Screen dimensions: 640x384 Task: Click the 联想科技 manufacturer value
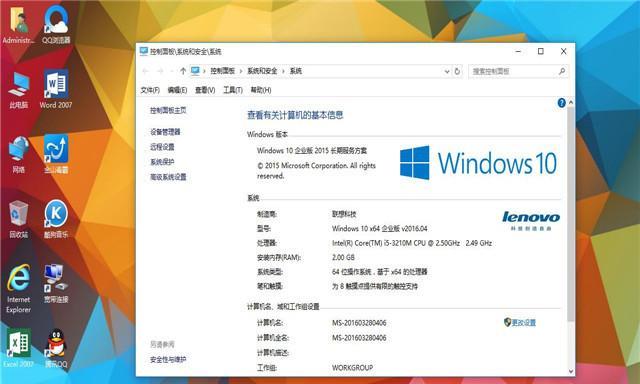(x=344, y=214)
